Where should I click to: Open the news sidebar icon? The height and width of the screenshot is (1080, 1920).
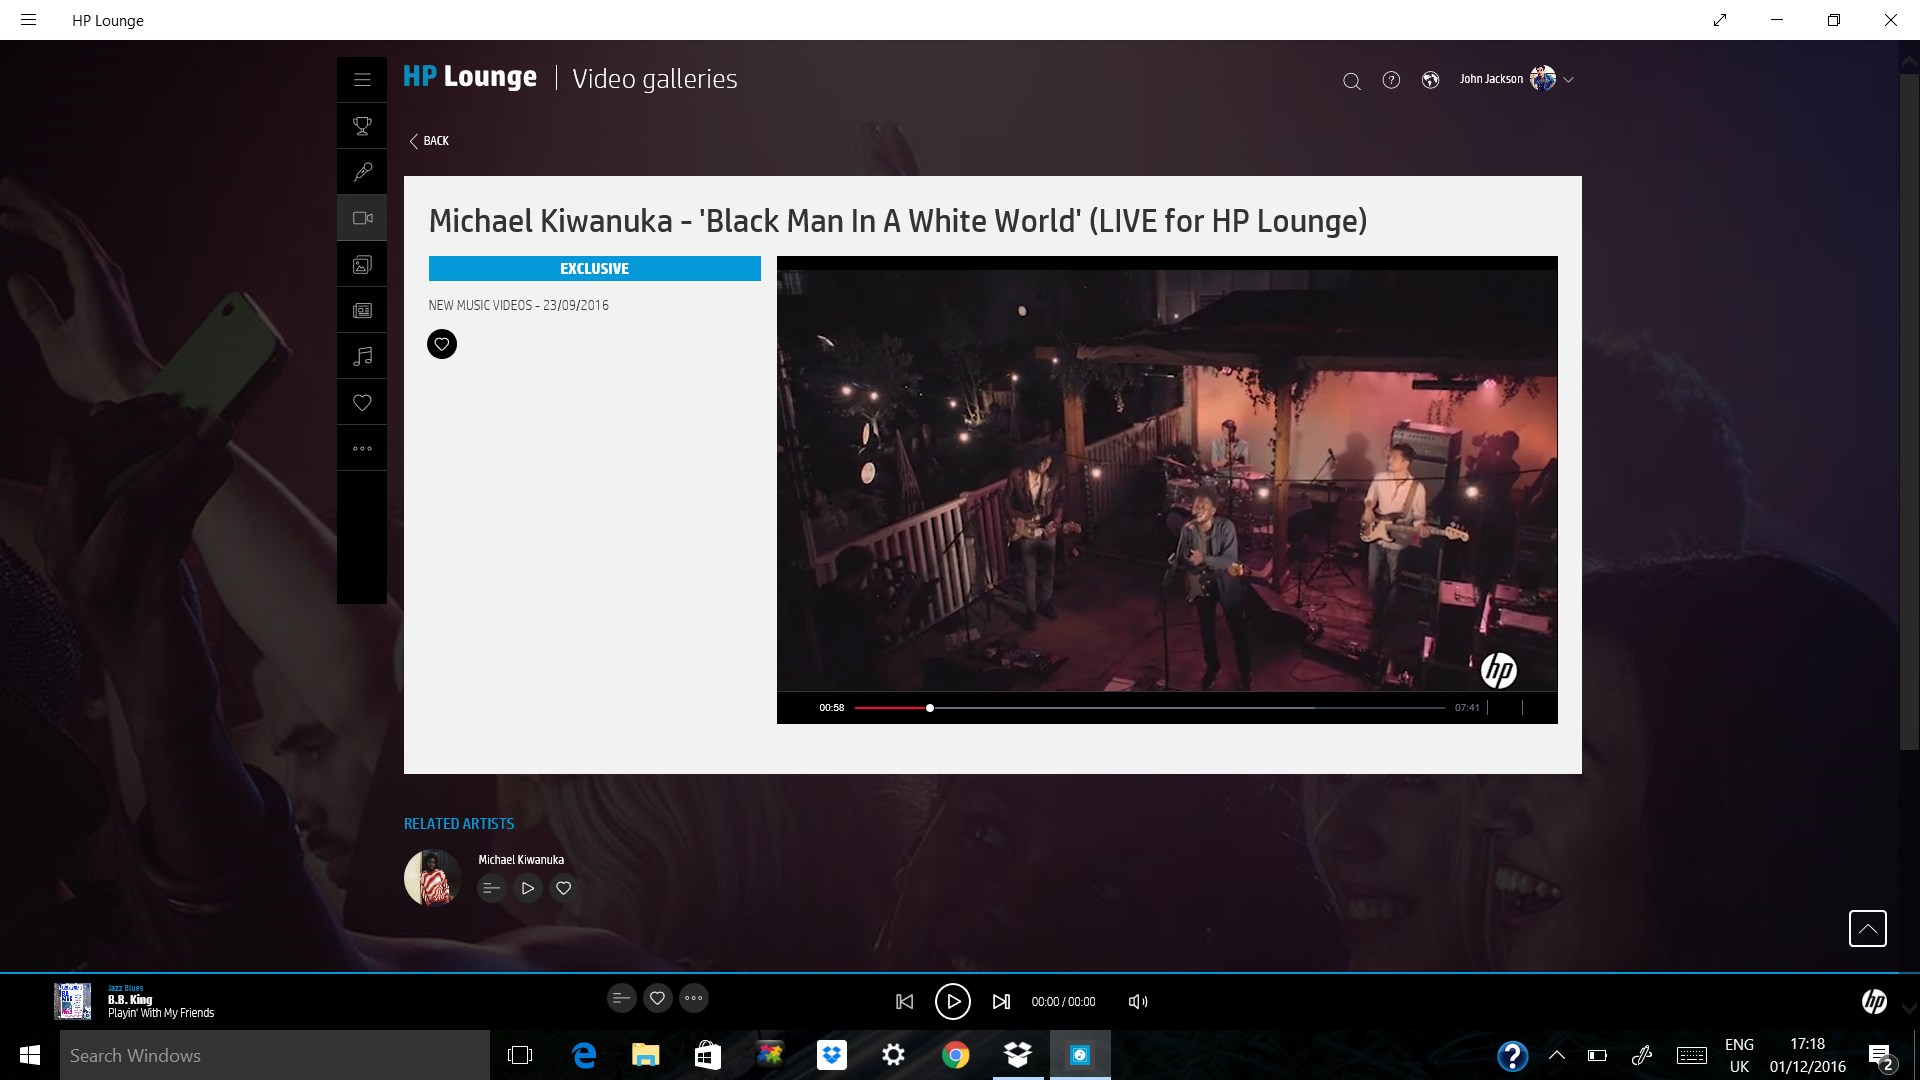[362, 311]
